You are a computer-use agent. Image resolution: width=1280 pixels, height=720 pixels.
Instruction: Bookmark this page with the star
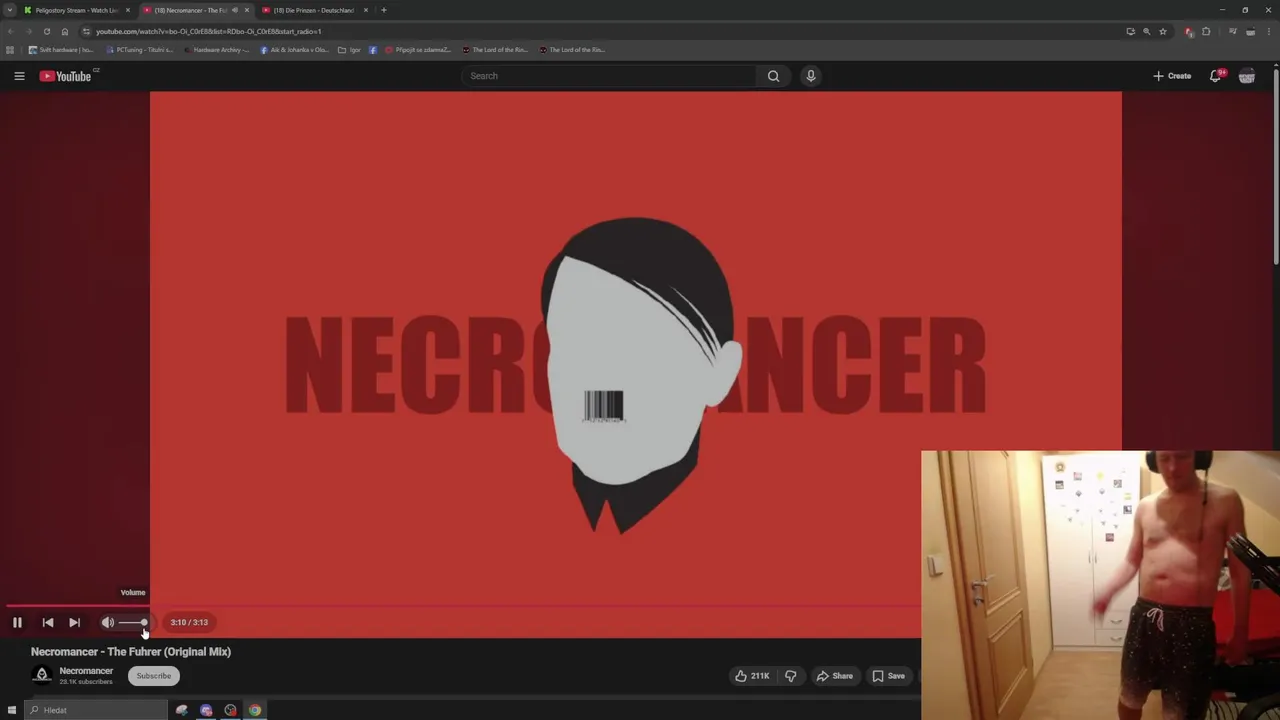(x=1162, y=31)
